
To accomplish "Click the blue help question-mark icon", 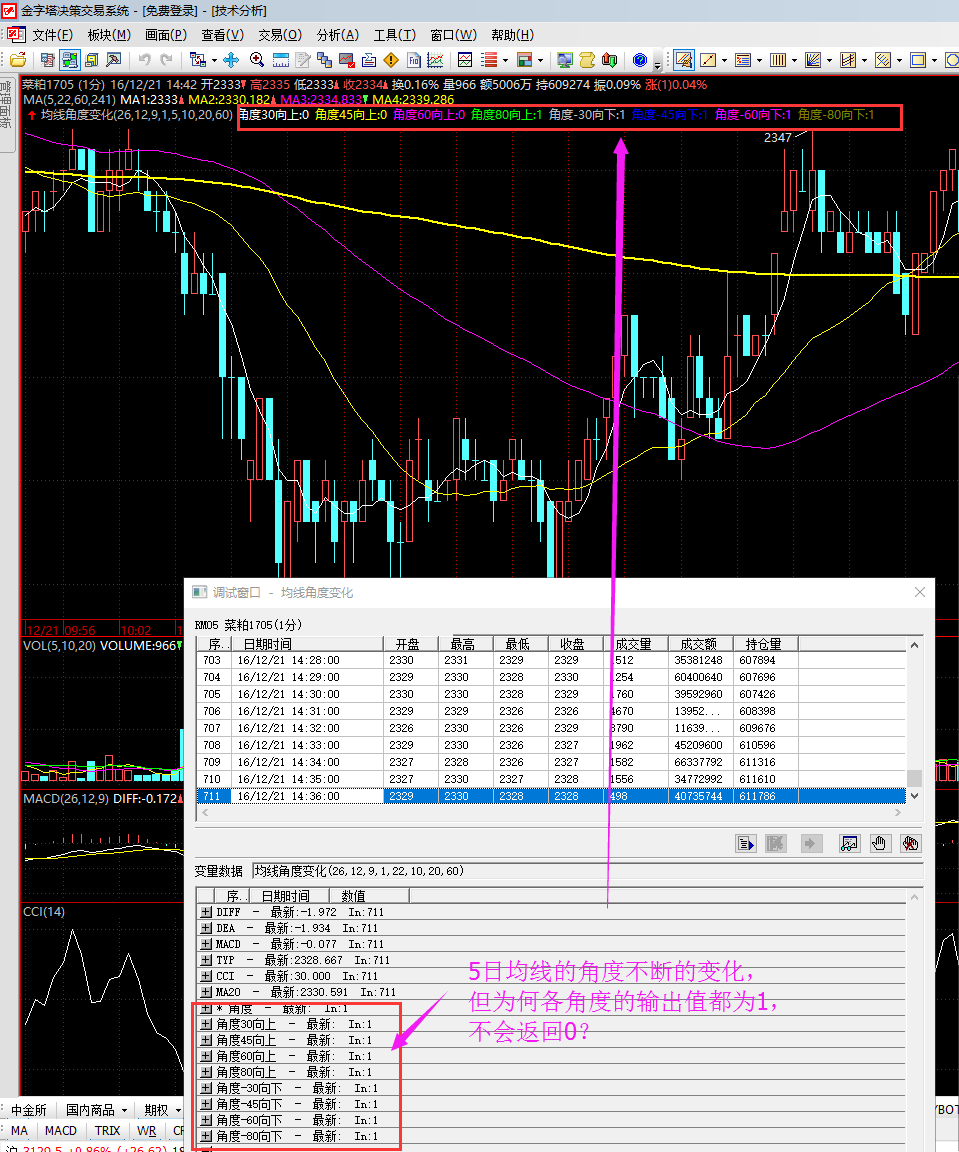I will (639, 60).
